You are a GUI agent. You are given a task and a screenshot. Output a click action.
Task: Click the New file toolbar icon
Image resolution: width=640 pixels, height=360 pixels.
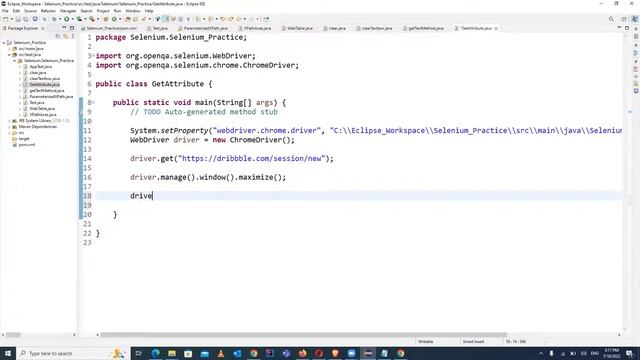pos(5,19)
